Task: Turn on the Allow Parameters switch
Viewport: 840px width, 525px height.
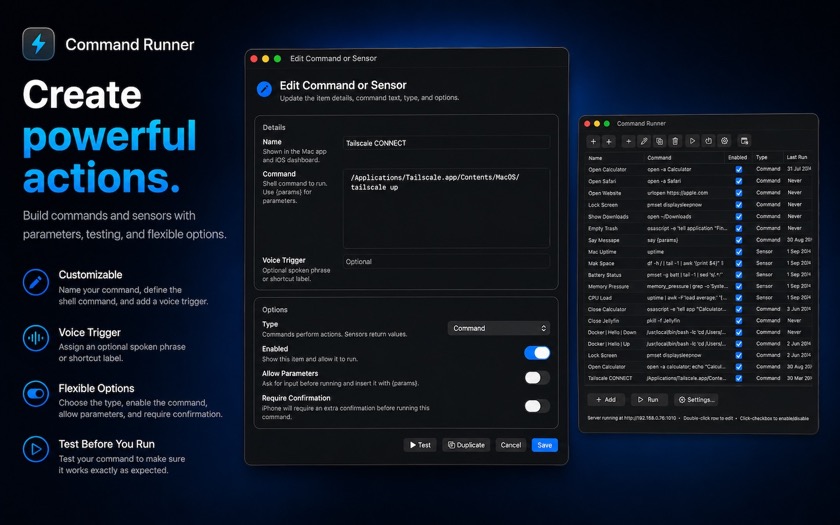Action: pos(537,378)
